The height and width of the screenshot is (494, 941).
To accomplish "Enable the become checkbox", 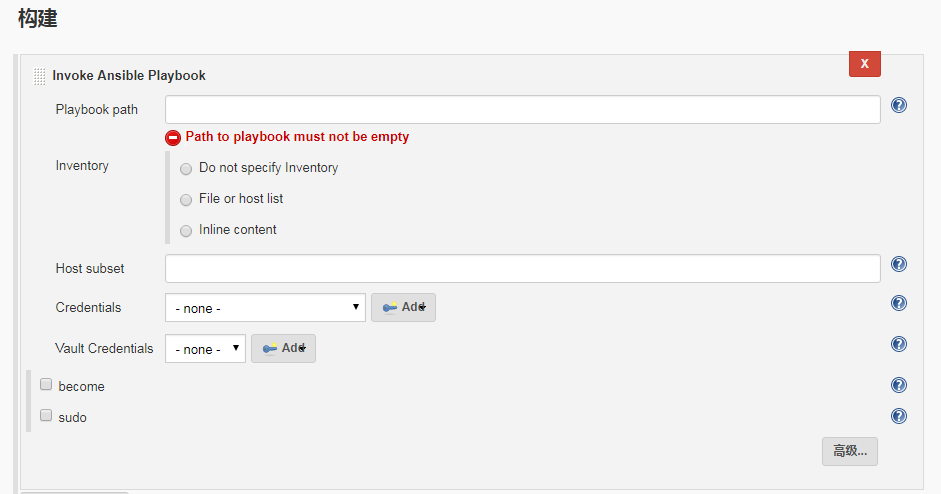I will 46,384.
